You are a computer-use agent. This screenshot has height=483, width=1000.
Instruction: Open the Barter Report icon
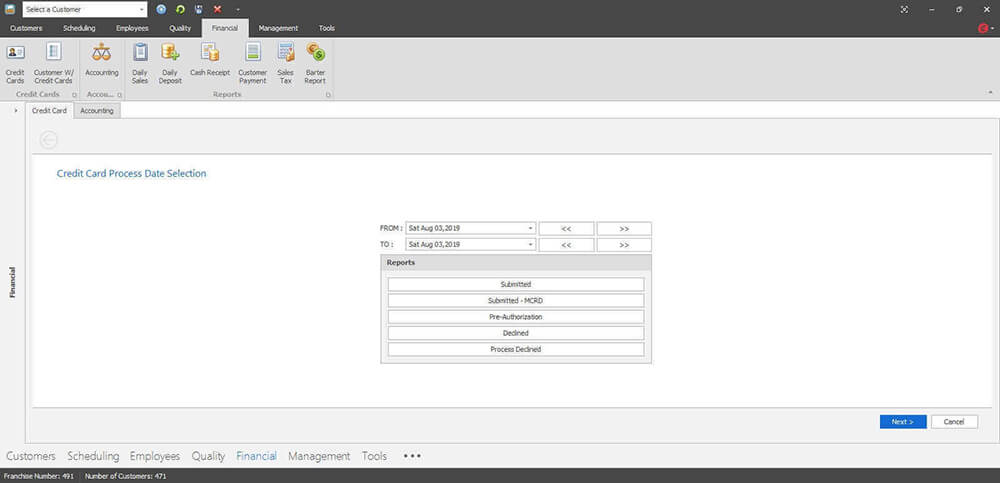pyautogui.click(x=315, y=60)
